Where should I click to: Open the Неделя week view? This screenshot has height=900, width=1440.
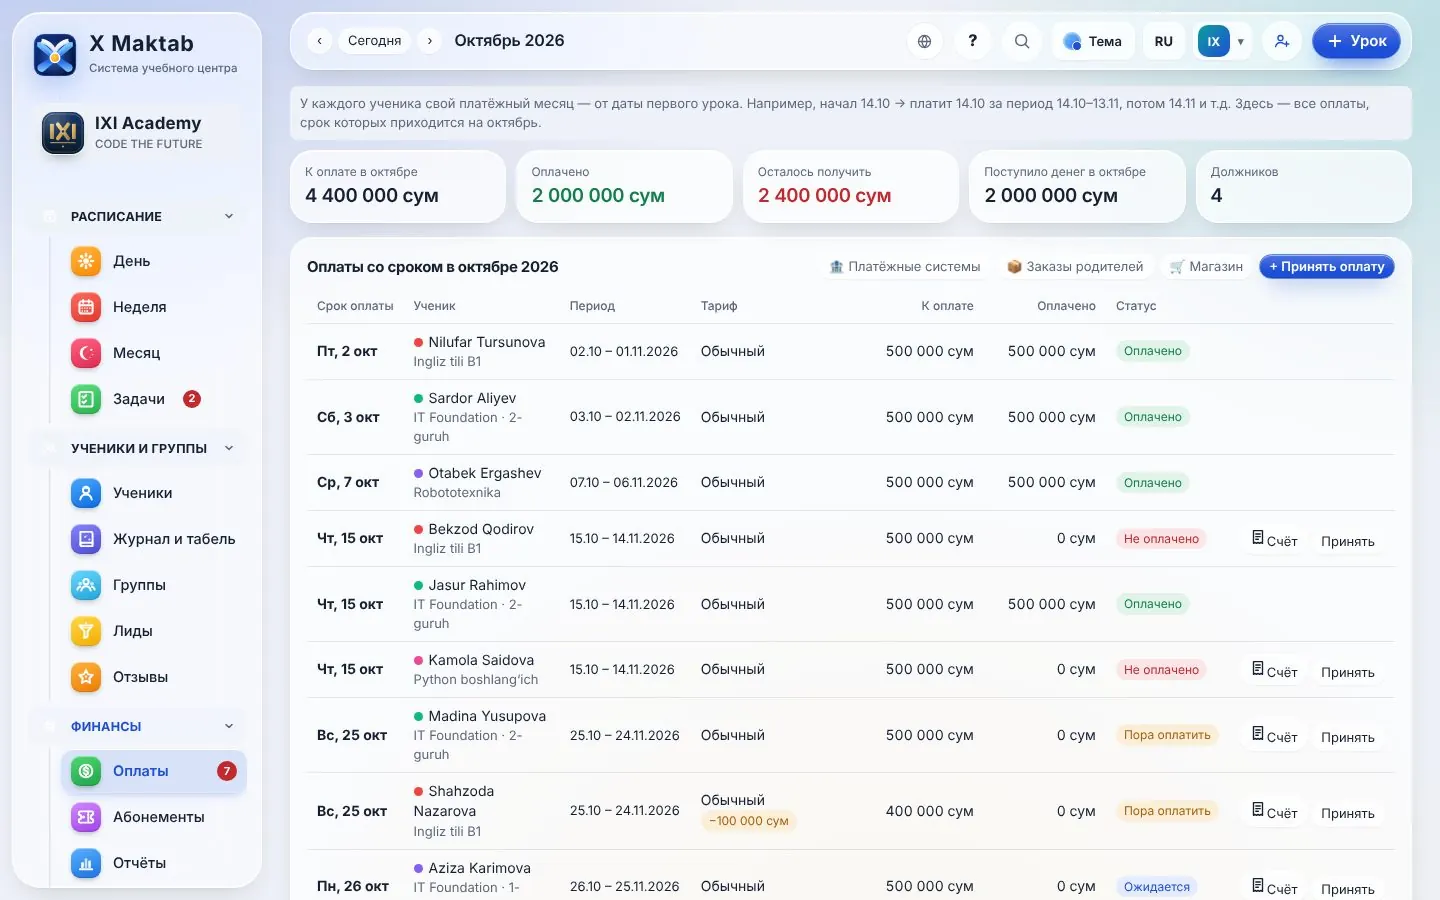[154, 307]
